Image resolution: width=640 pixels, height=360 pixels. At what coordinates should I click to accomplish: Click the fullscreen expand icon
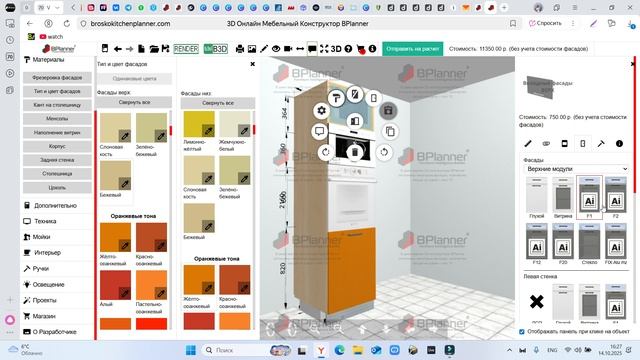tap(324, 49)
